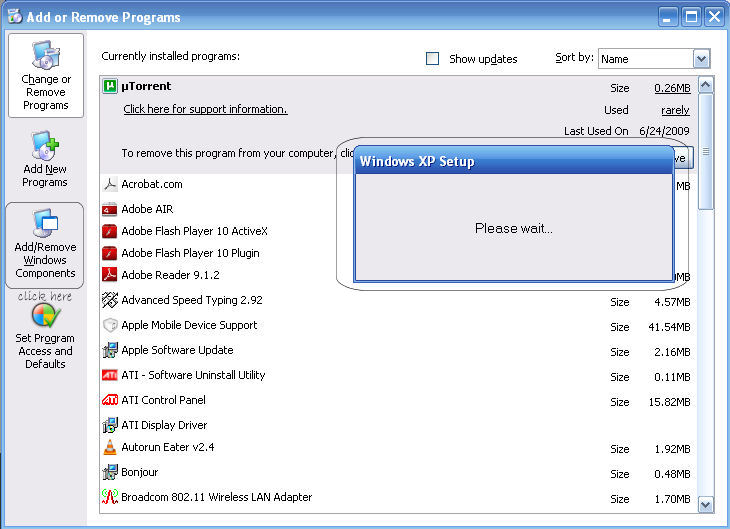
Task: Click scrollbar up arrow in programs list
Action: point(706,85)
